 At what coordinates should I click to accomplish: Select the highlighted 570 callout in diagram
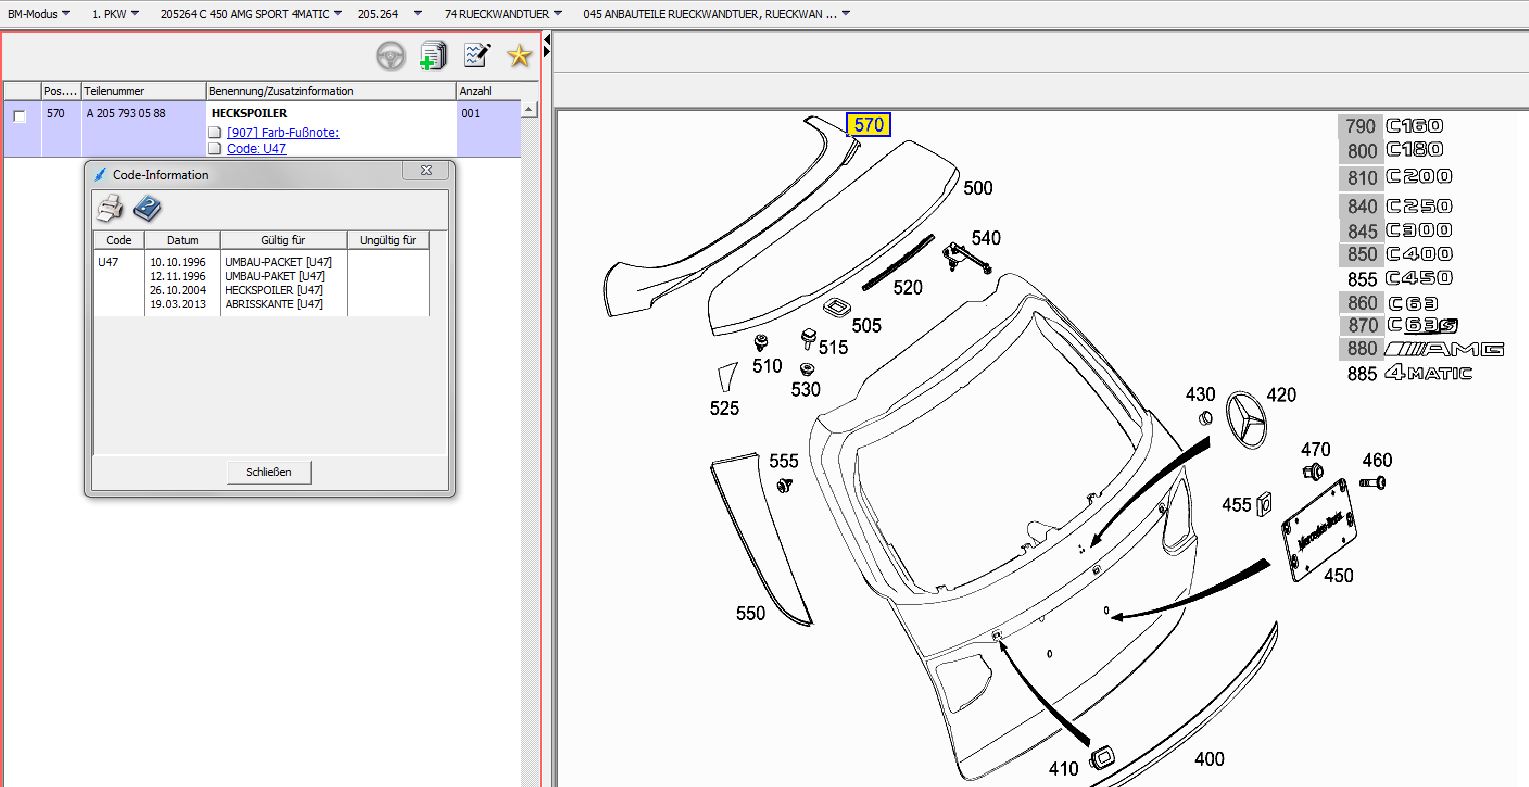click(869, 125)
